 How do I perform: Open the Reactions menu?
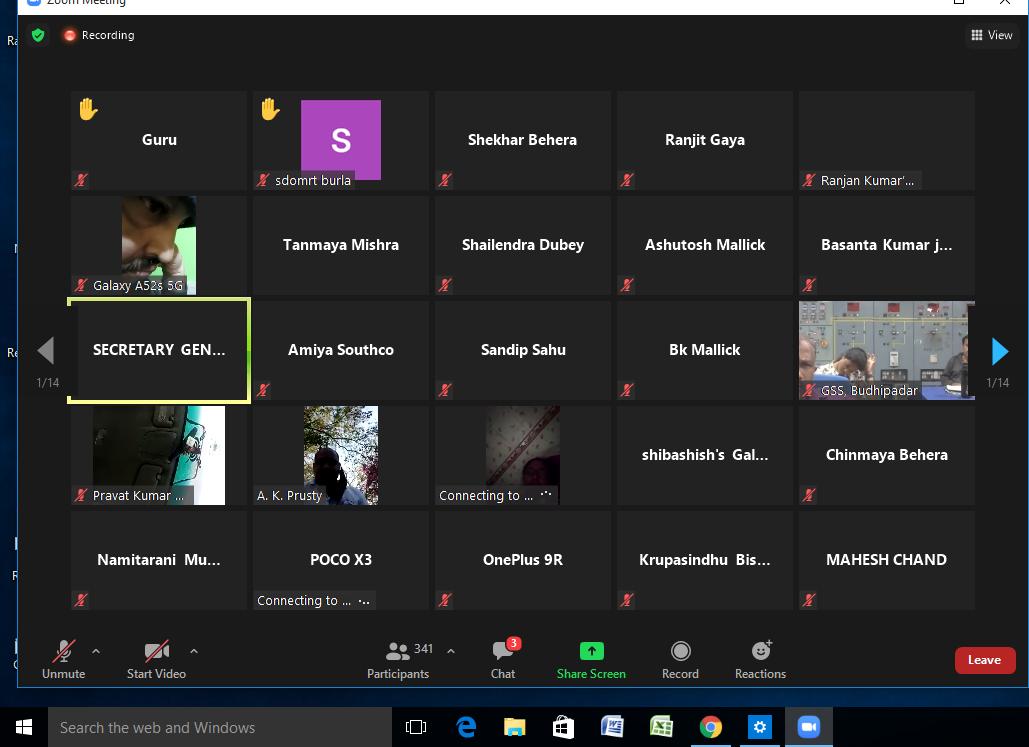tap(761, 660)
